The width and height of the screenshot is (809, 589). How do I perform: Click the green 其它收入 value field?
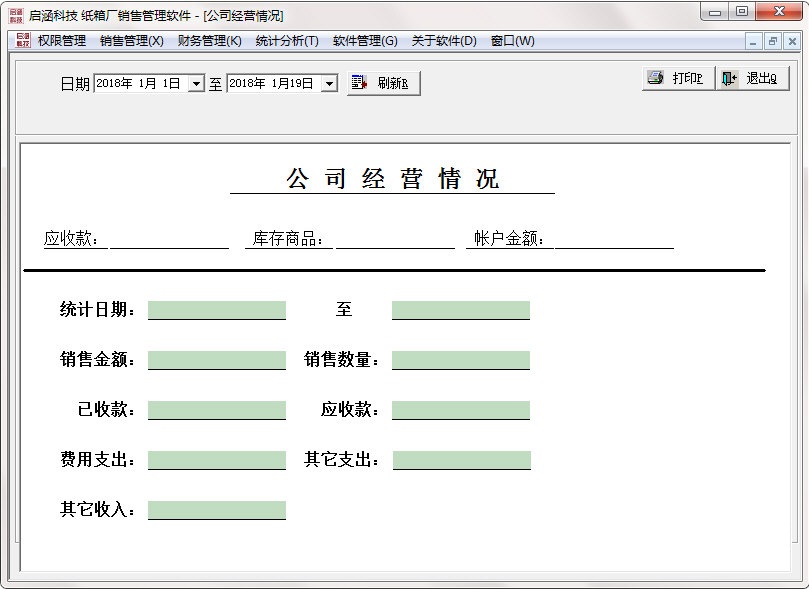coord(217,510)
